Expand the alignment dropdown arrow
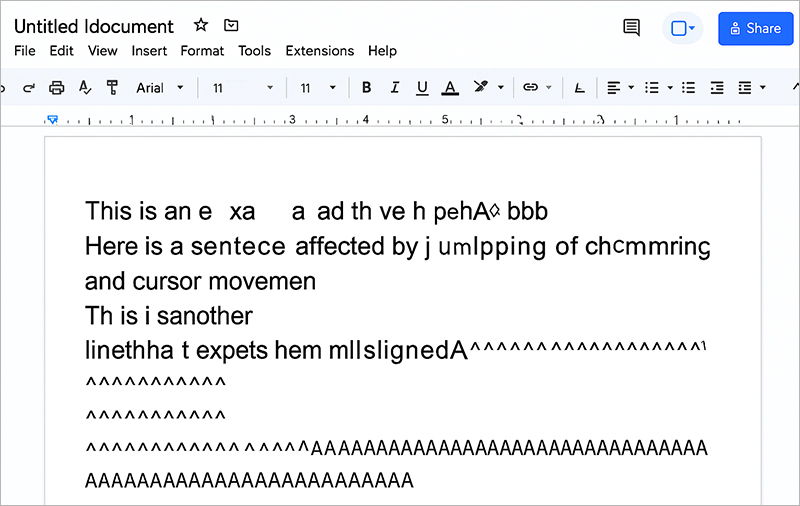This screenshot has height=506, width=800. [631, 88]
